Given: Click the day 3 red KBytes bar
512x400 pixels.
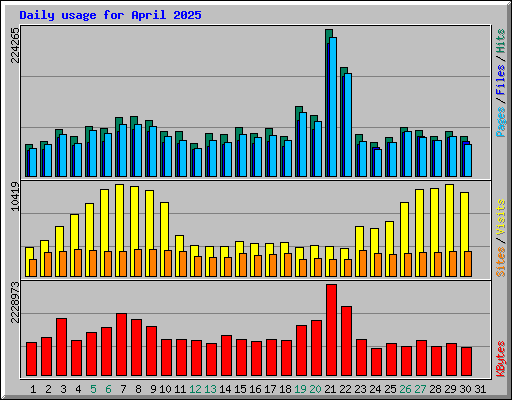Looking at the screenshot, I should (x=61, y=347).
